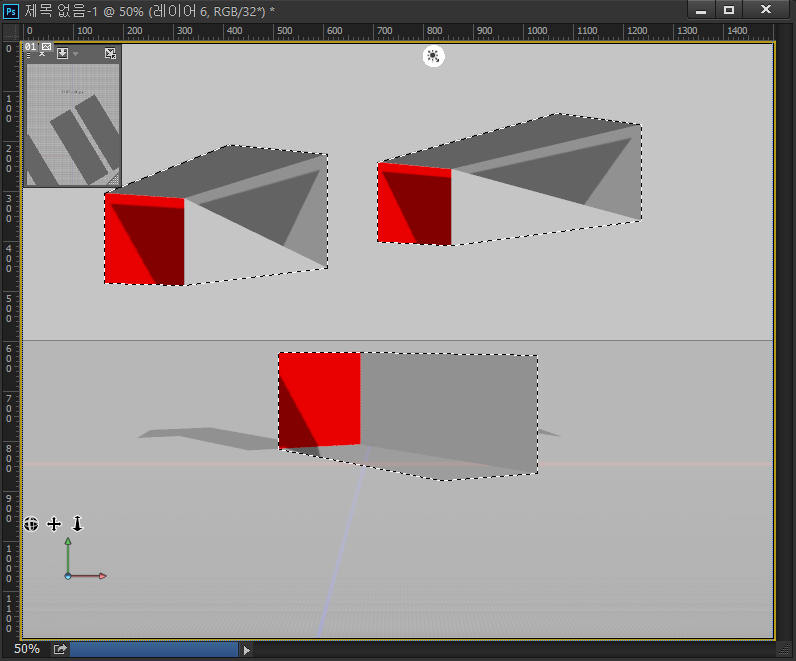Image resolution: width=796 pixels, height=661 pixels.
Task: Click the red X axis arrow
Action: coord(101,576)
